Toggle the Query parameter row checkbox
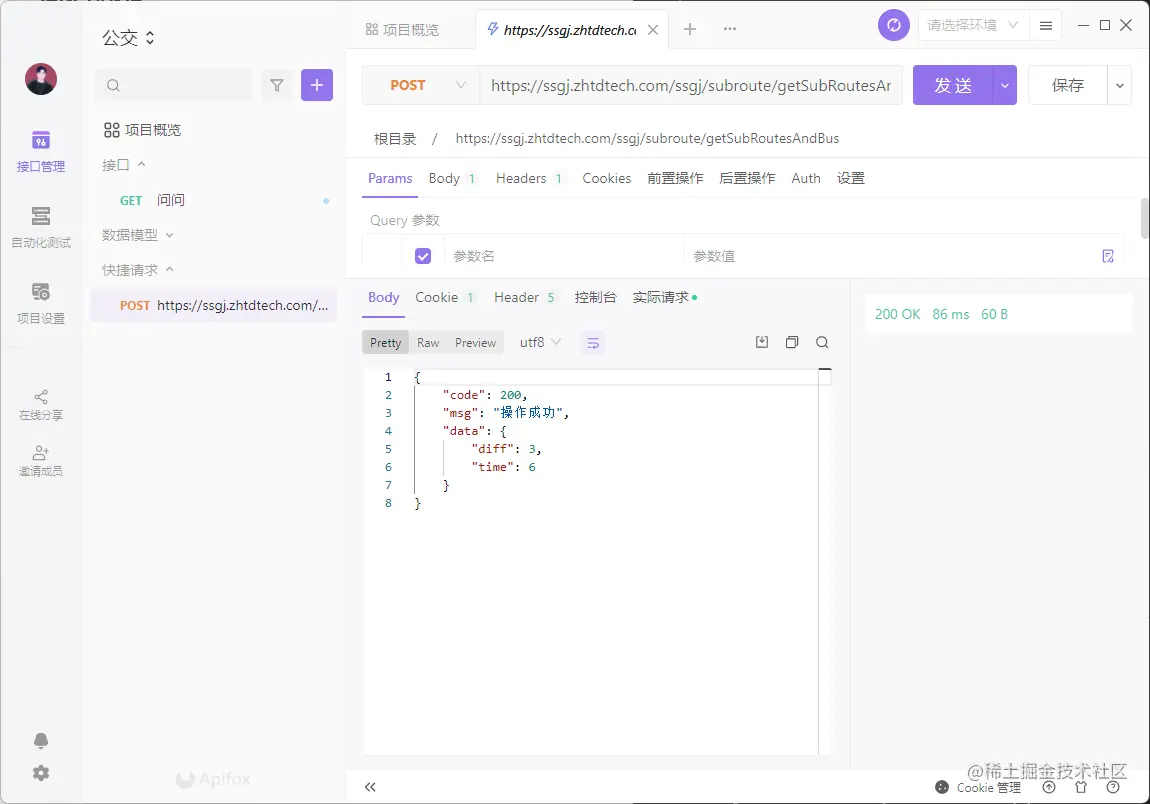Screen dimensions: 1150x804 click(423, 256)
